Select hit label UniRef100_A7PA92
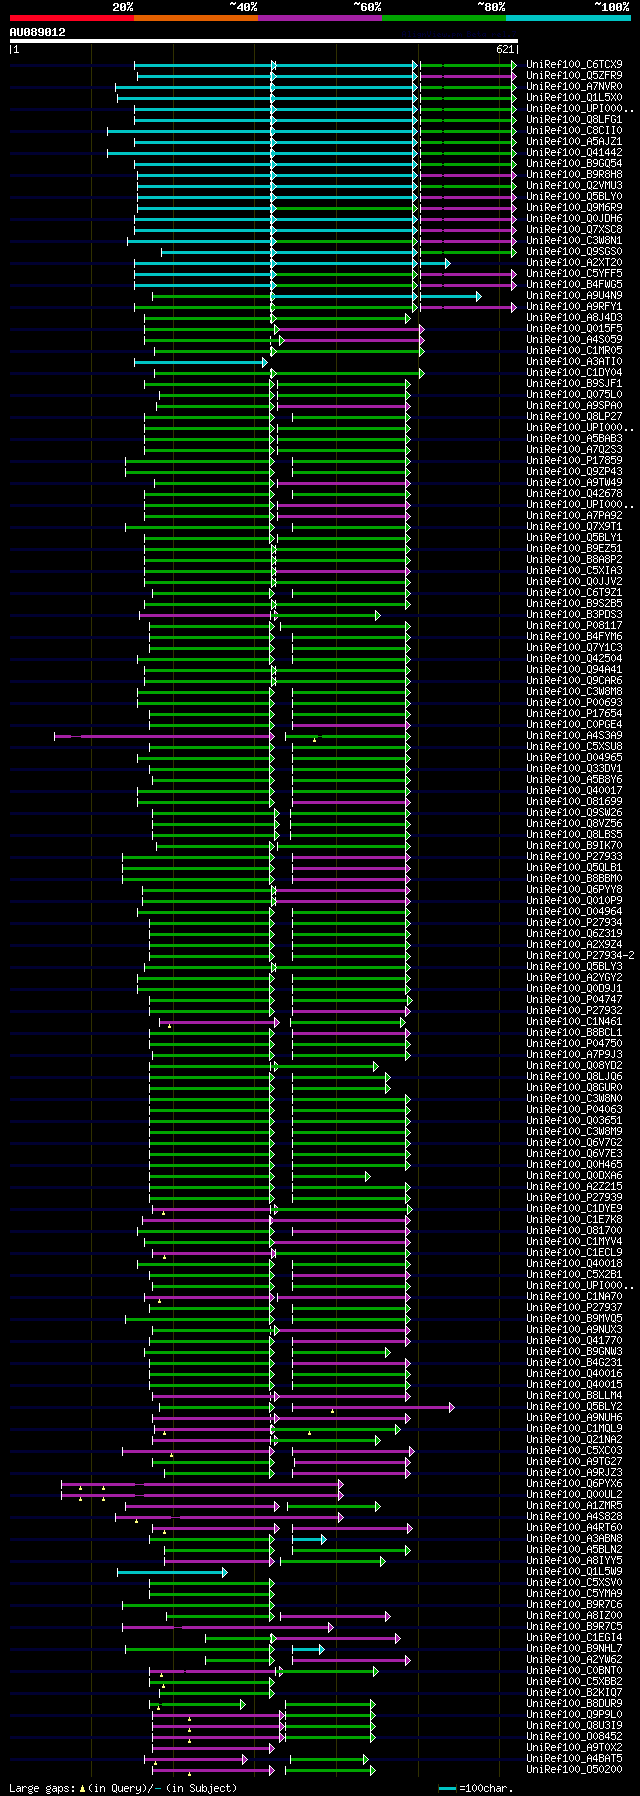The image size is (640, 1796). point(574,516)
